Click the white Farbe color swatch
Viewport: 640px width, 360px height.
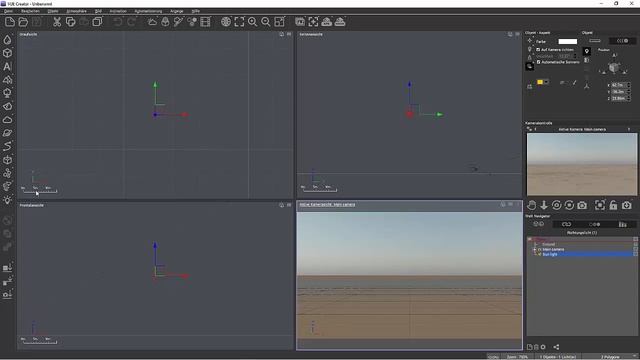[x=567, y=41]
